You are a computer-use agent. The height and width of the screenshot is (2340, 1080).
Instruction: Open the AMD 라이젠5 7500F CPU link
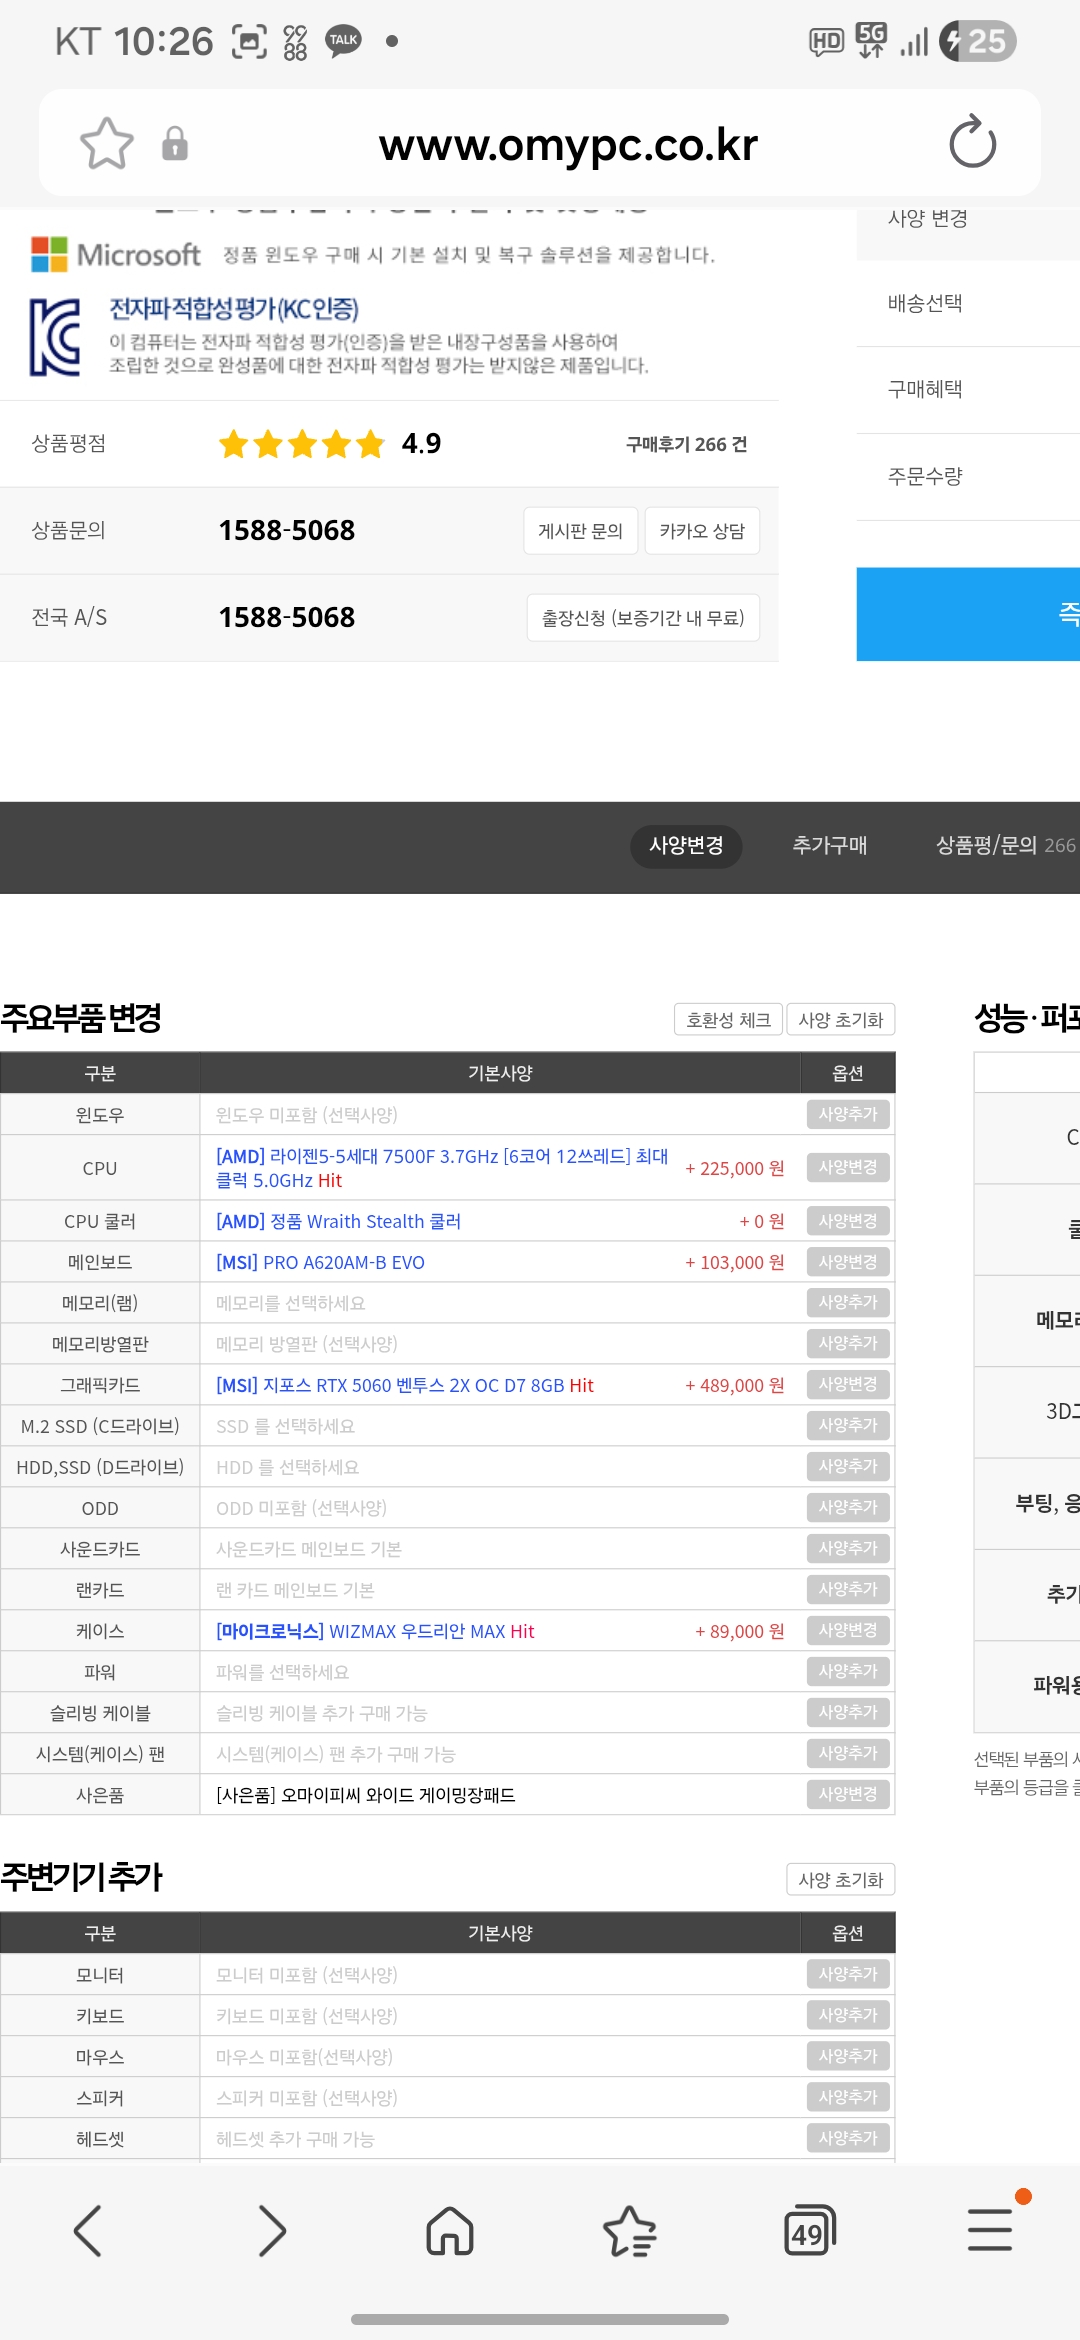[442, 1168]
